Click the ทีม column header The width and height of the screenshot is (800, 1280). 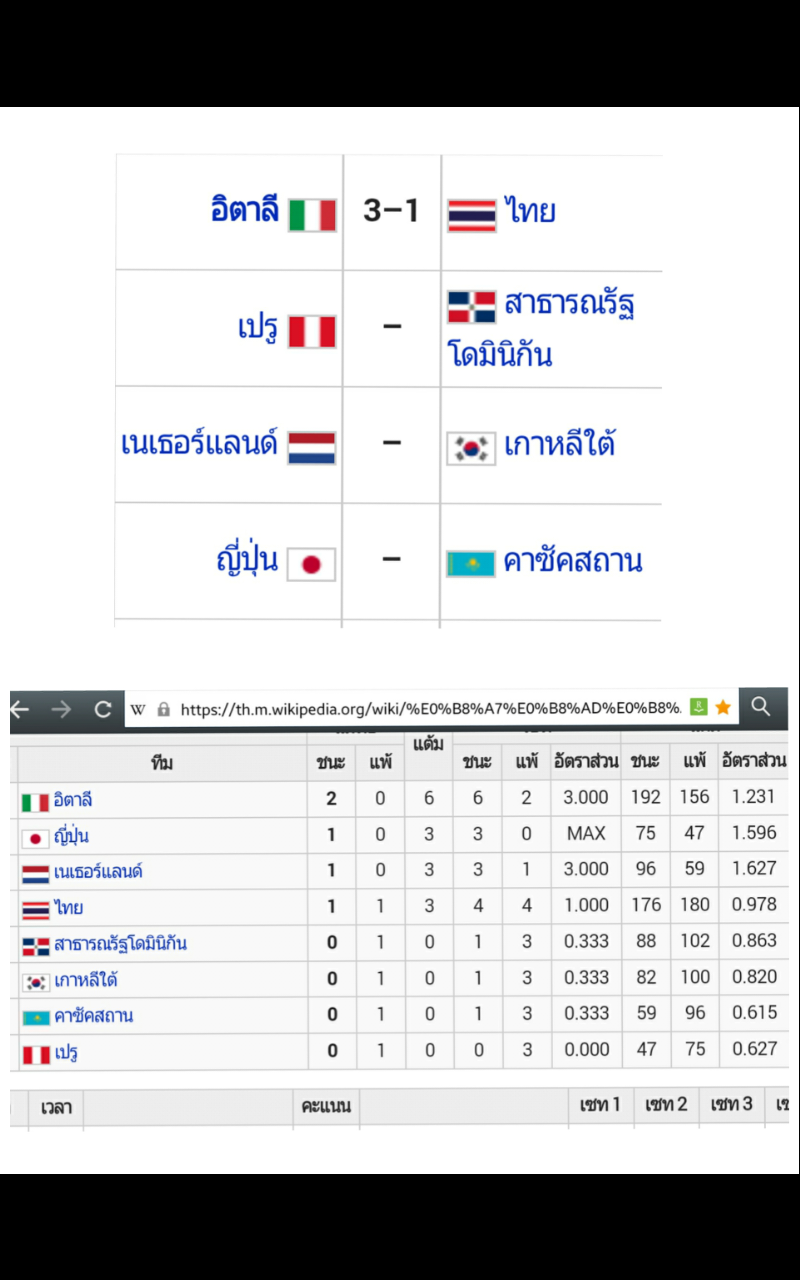[x=162, y=763]
